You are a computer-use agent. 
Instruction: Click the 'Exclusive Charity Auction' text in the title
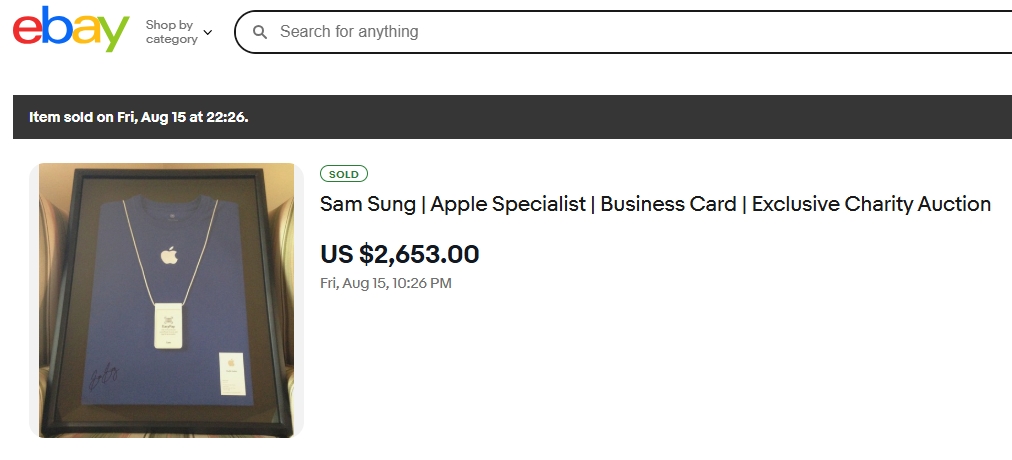pos(871,204)
